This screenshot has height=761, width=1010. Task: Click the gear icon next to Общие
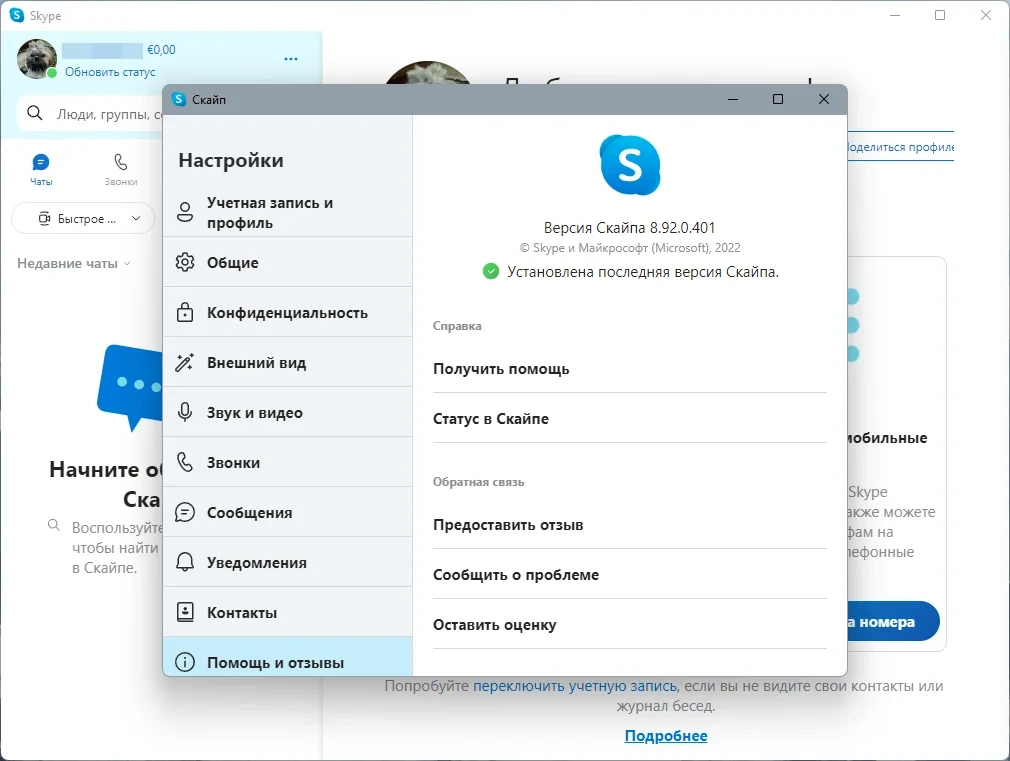pyautogui.click(x=185, y=262)
